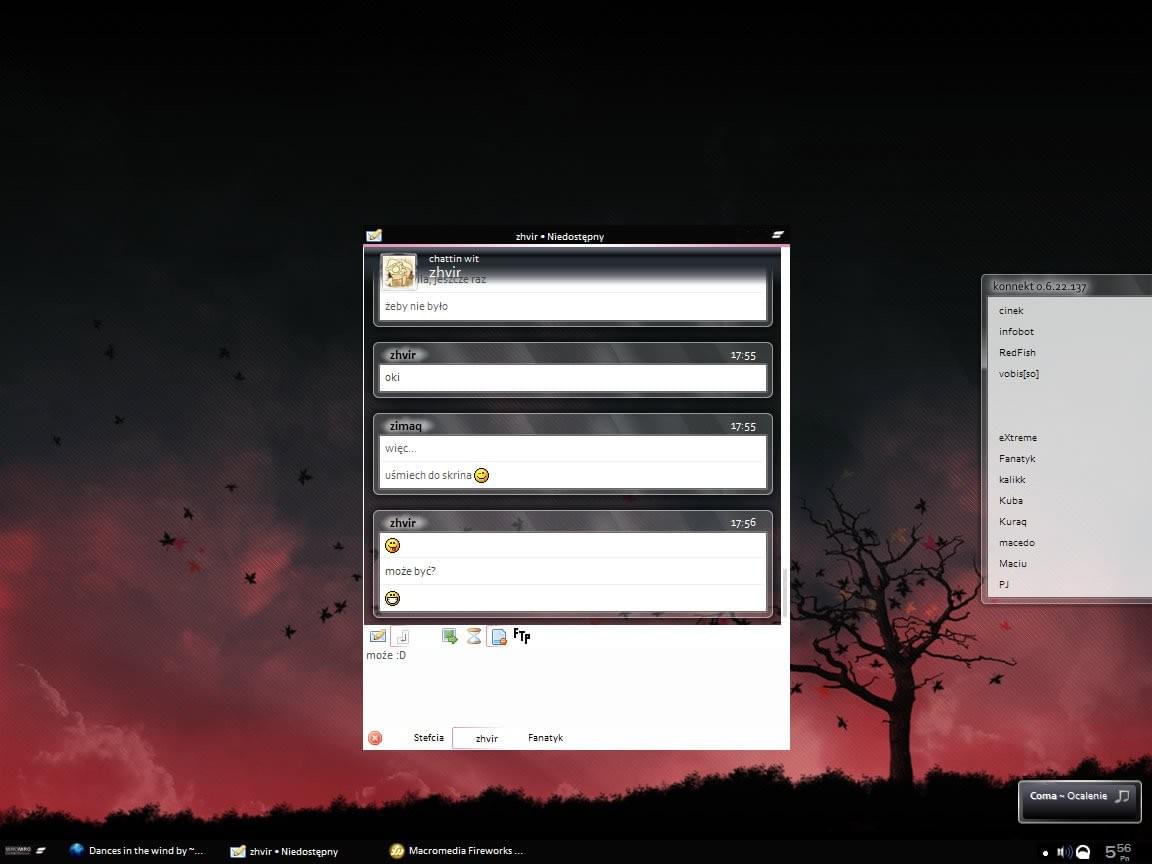Screen dimensions: 1152x864
Task: Click the volume speaker icon in system tray
Action: [1063, 852]
